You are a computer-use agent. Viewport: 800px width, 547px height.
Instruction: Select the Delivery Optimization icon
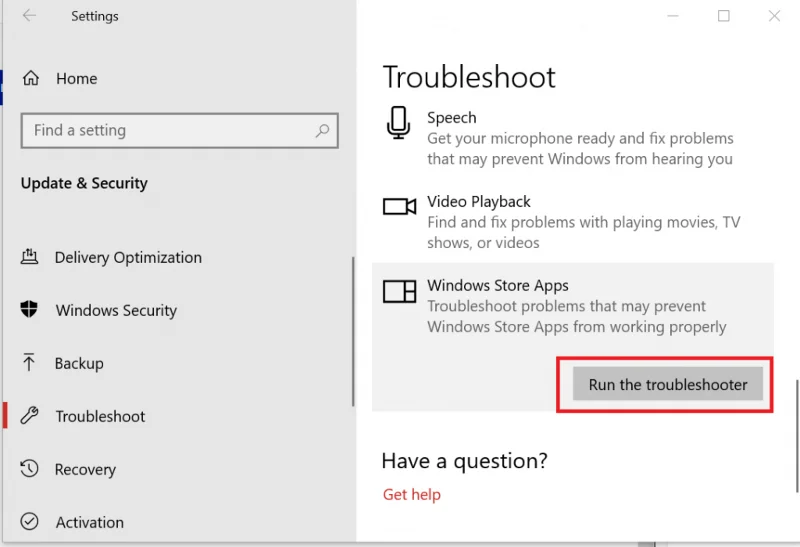pos(29,257)
